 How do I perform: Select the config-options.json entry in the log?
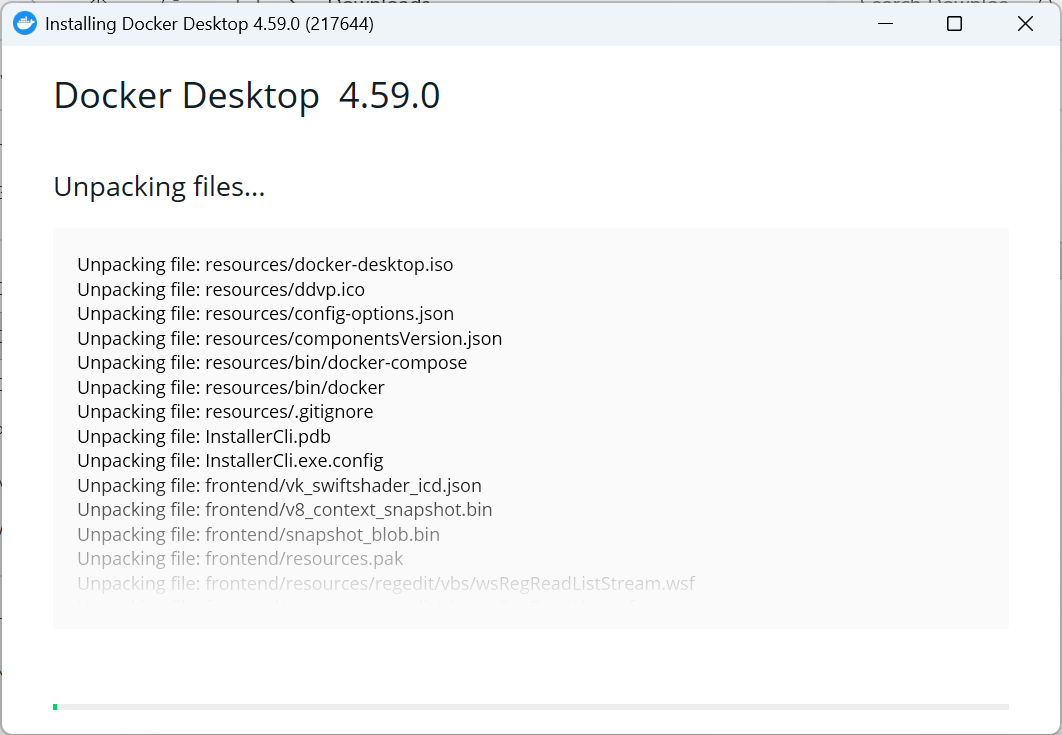(x=265, y=313)
